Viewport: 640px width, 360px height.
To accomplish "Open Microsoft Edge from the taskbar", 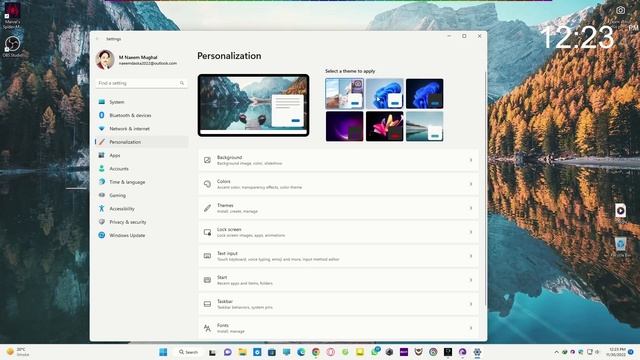I will click(x=301, y=352).
